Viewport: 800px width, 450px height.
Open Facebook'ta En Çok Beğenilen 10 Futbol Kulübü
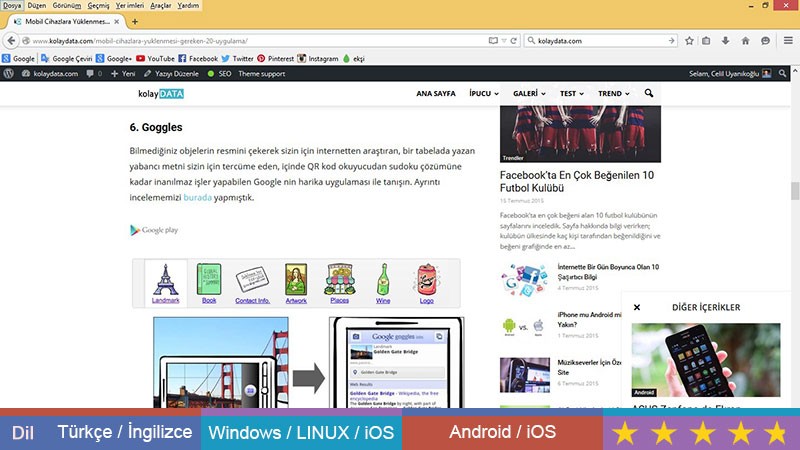[x=577, y=182]
